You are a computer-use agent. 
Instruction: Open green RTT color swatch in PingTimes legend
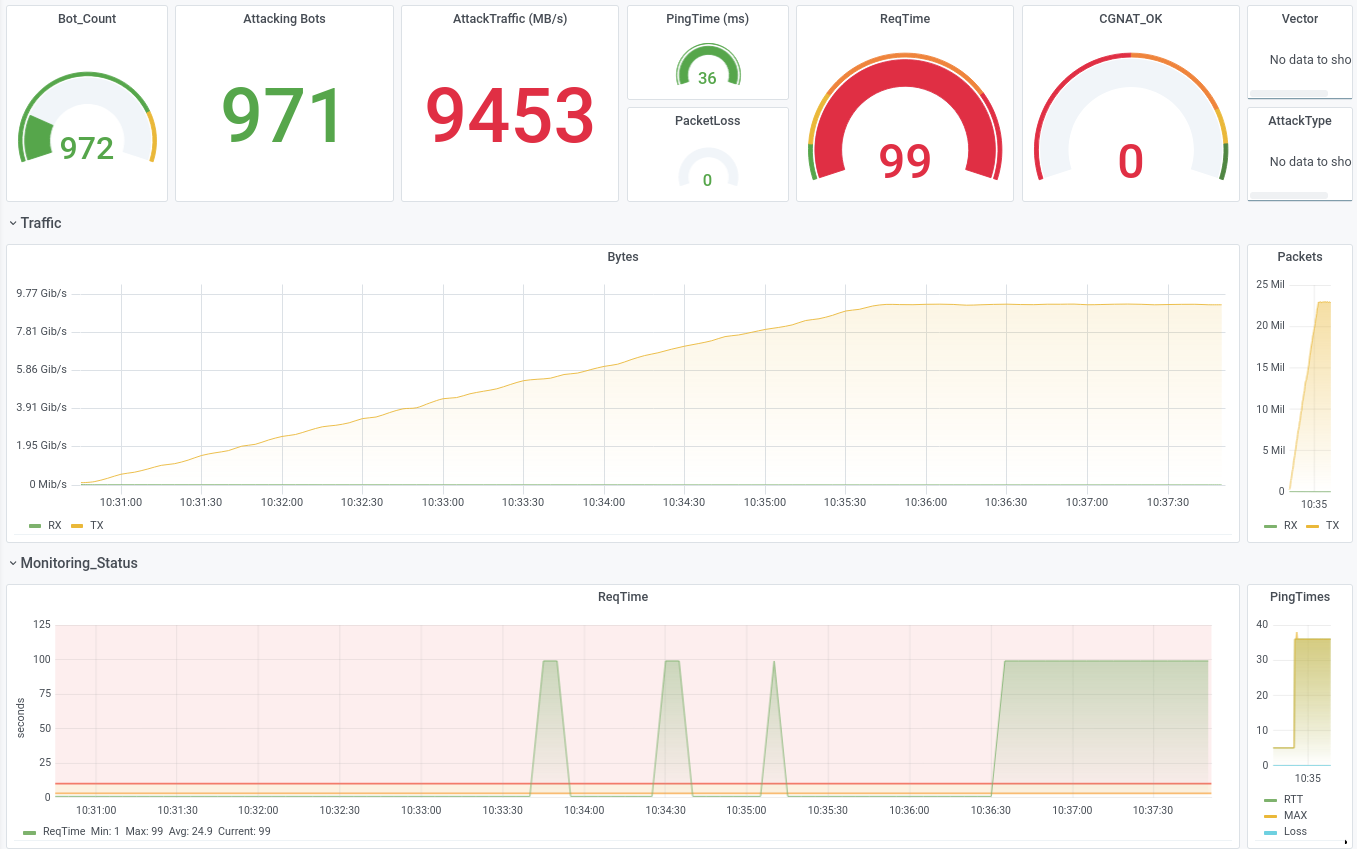point(1271,799)
